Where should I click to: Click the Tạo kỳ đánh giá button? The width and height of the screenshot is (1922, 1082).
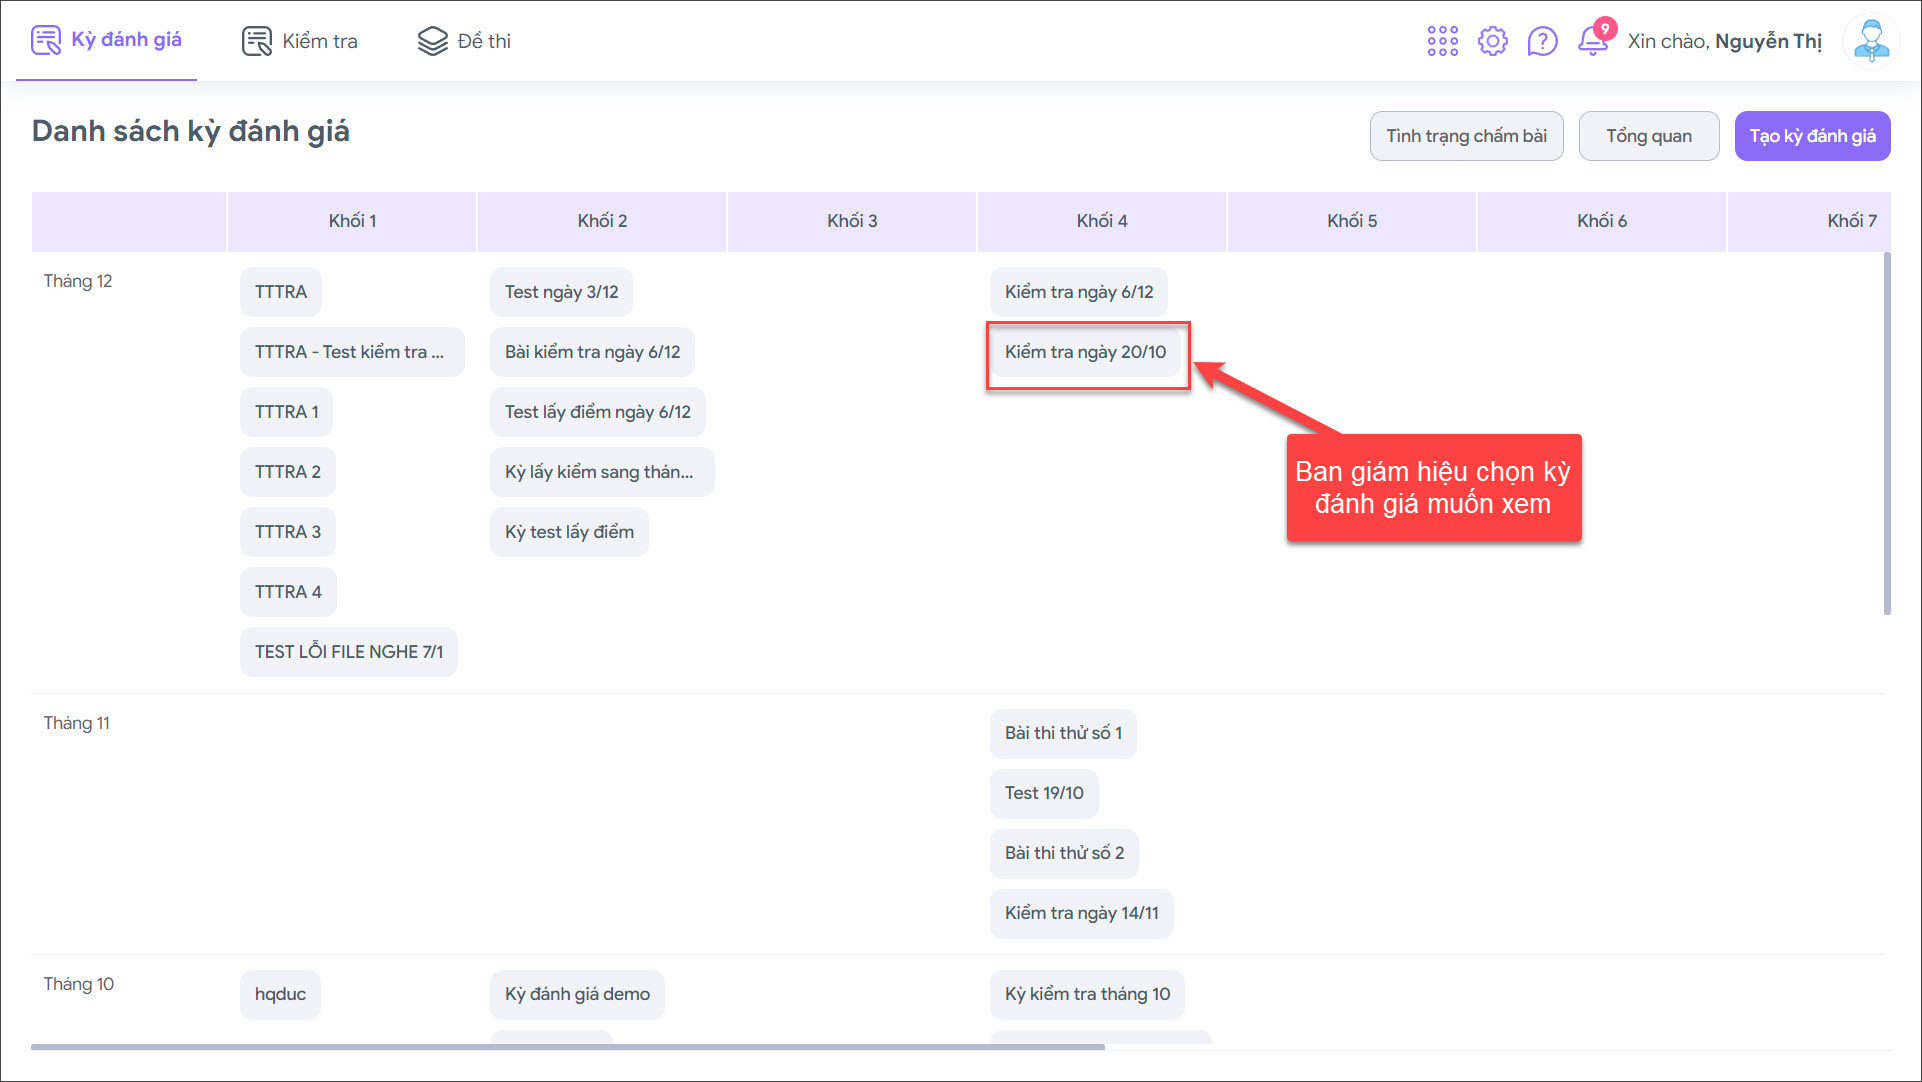pyautogui.click(x=1811, y=136)
